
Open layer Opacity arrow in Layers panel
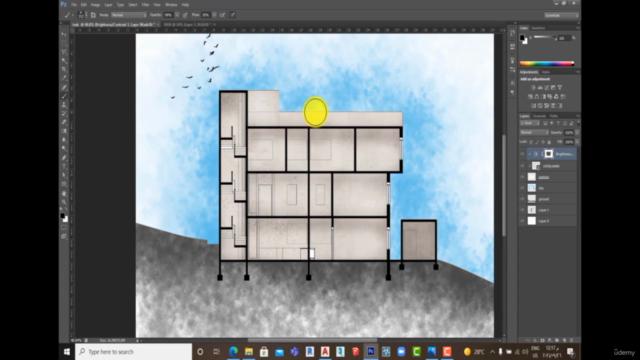click(x=577, y=133)
